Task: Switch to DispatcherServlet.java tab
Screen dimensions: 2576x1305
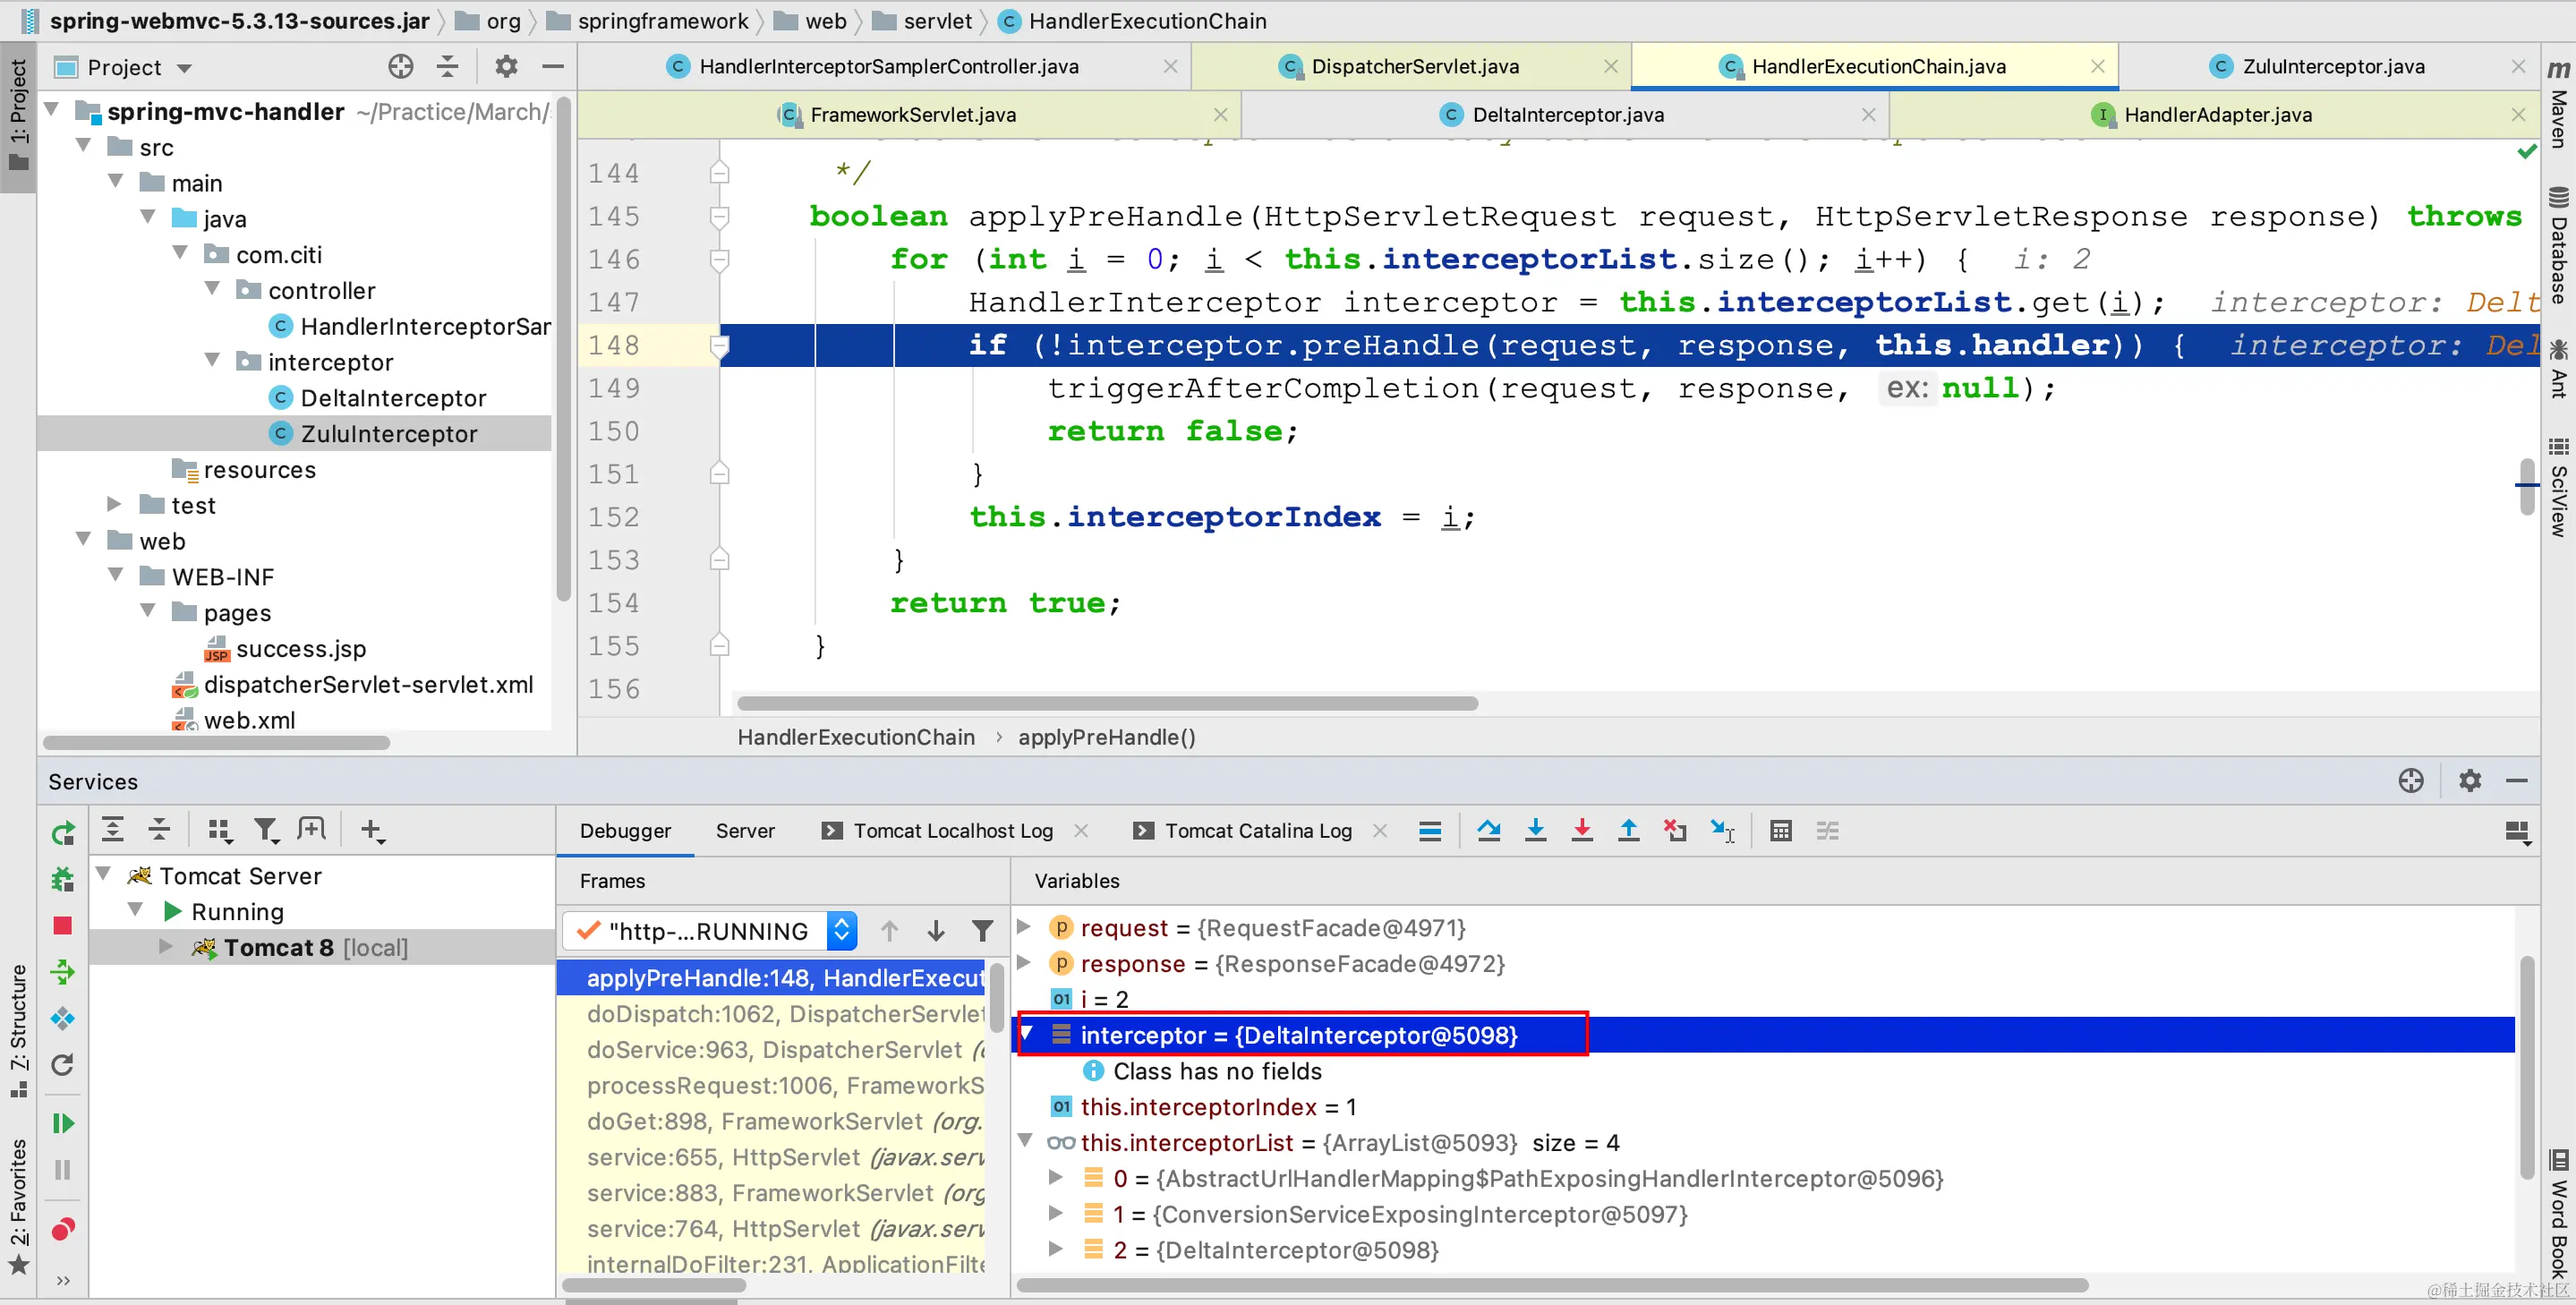Action: [1414, 66]
